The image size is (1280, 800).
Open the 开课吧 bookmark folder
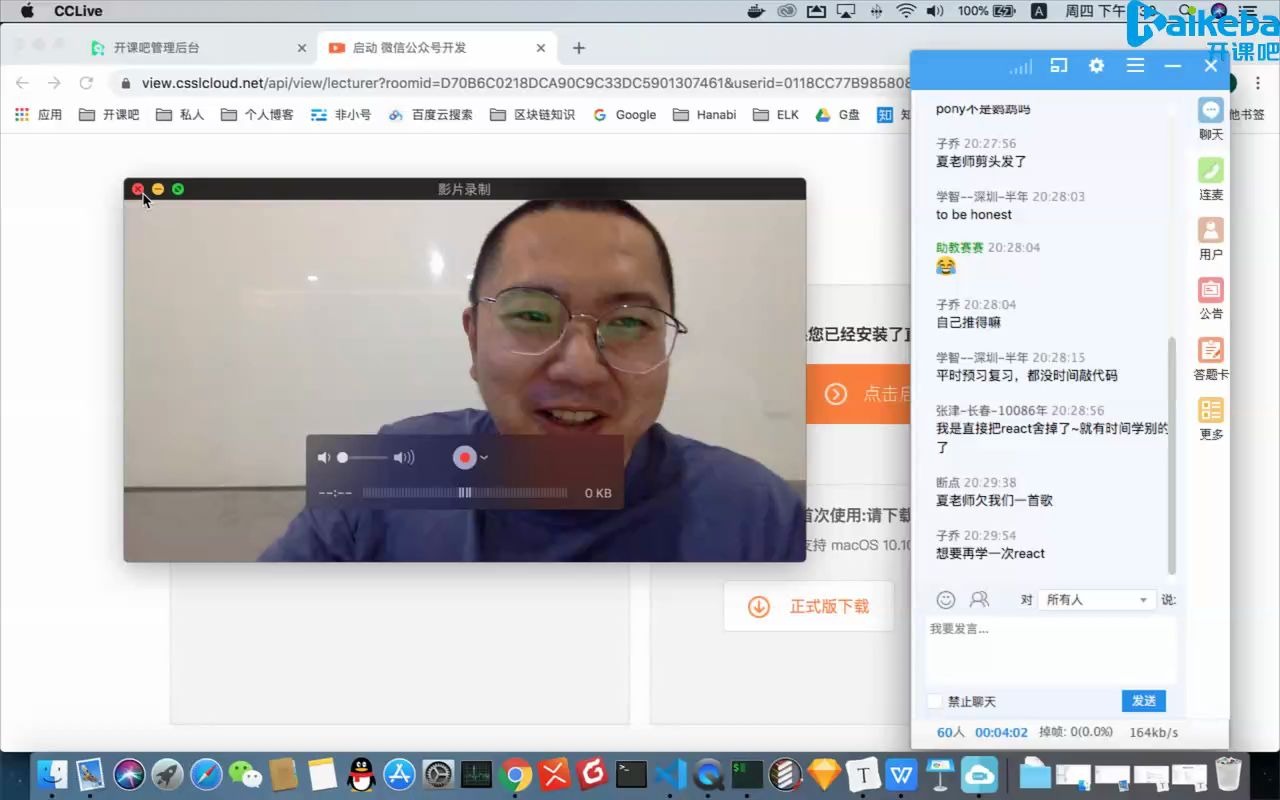[x=109, y=115]
